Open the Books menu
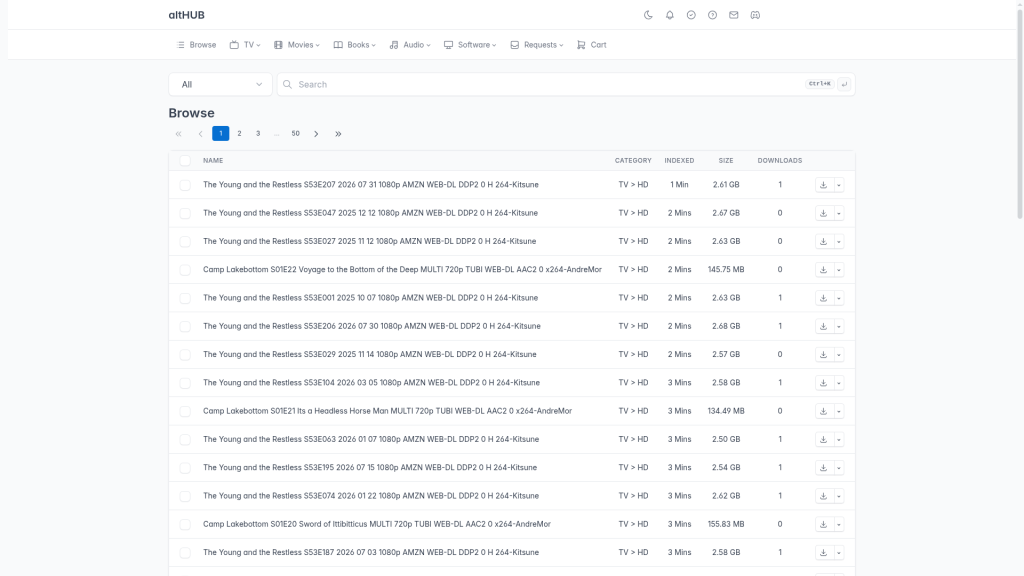 coord(355,45)
